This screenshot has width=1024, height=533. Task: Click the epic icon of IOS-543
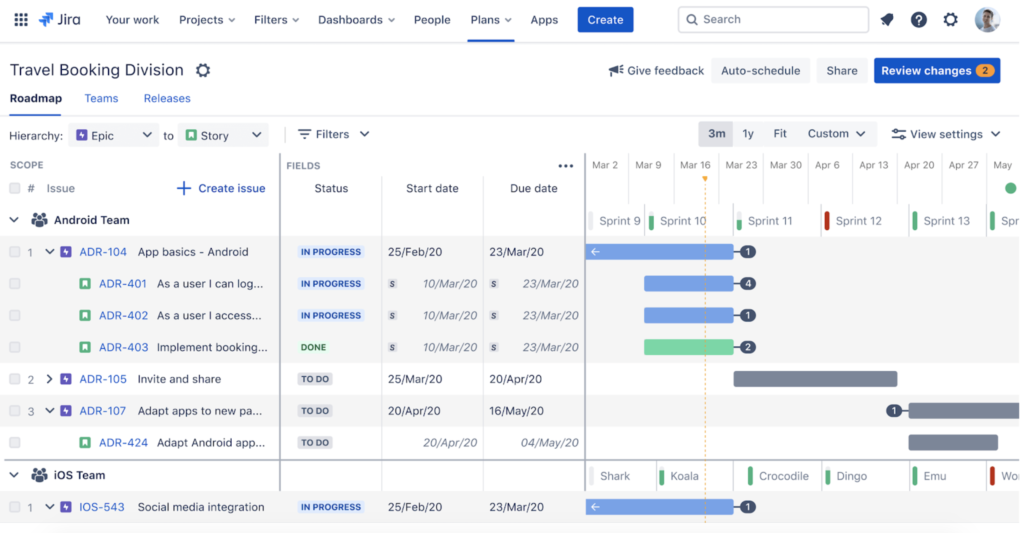pos(66,507)
